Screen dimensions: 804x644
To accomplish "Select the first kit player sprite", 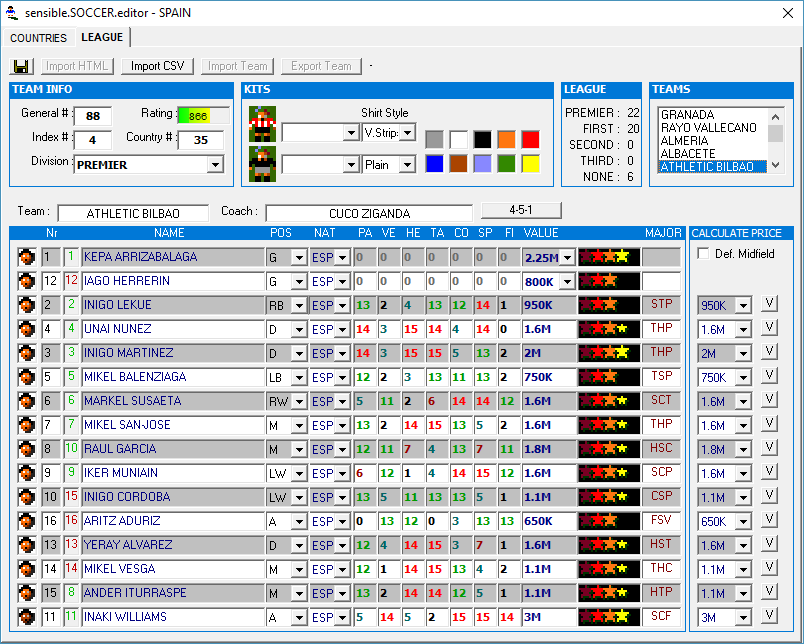I will click(263, 124).
